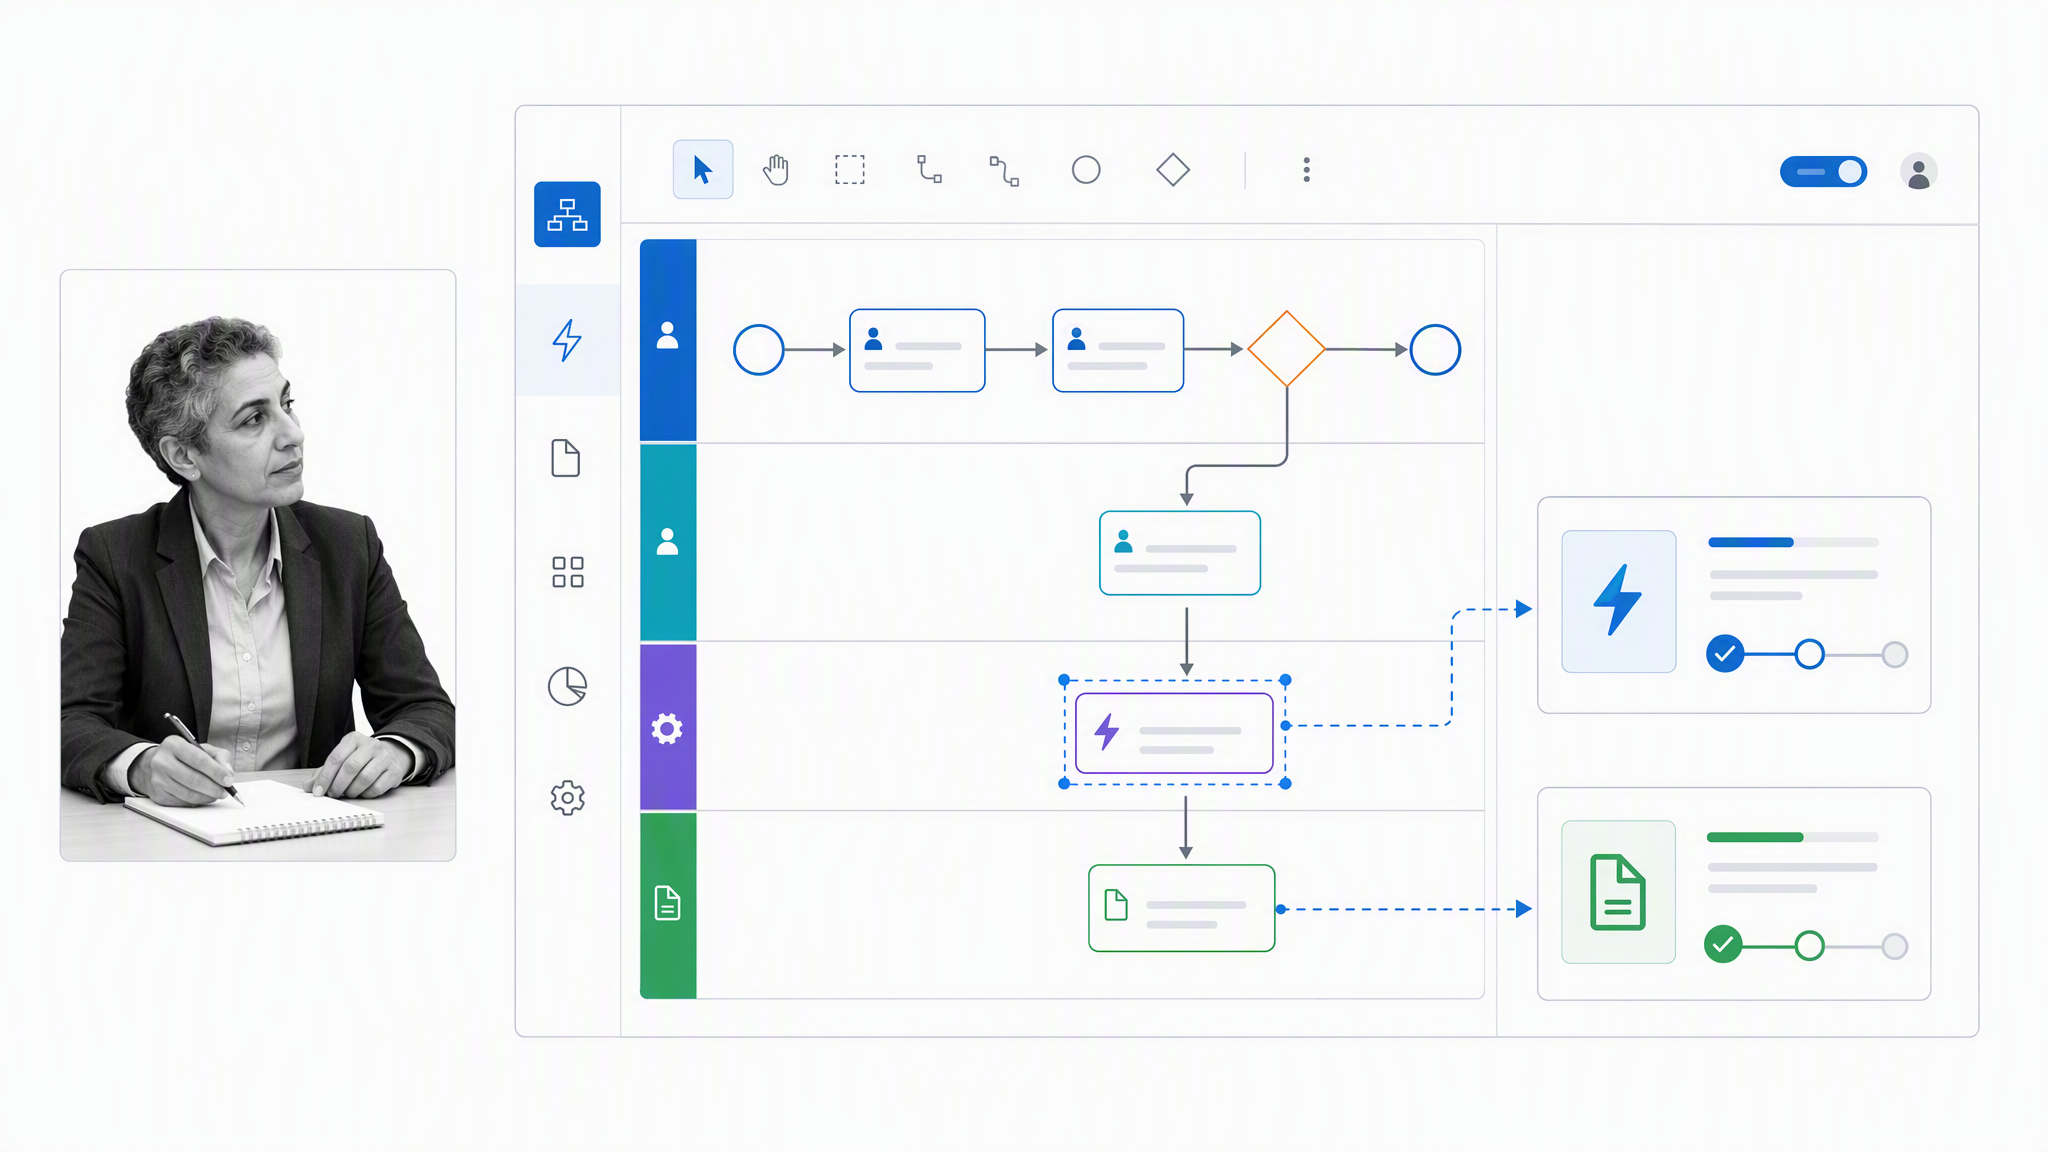
Task: Select the purple swimlane header with gear icon
Action: point(668,727)
